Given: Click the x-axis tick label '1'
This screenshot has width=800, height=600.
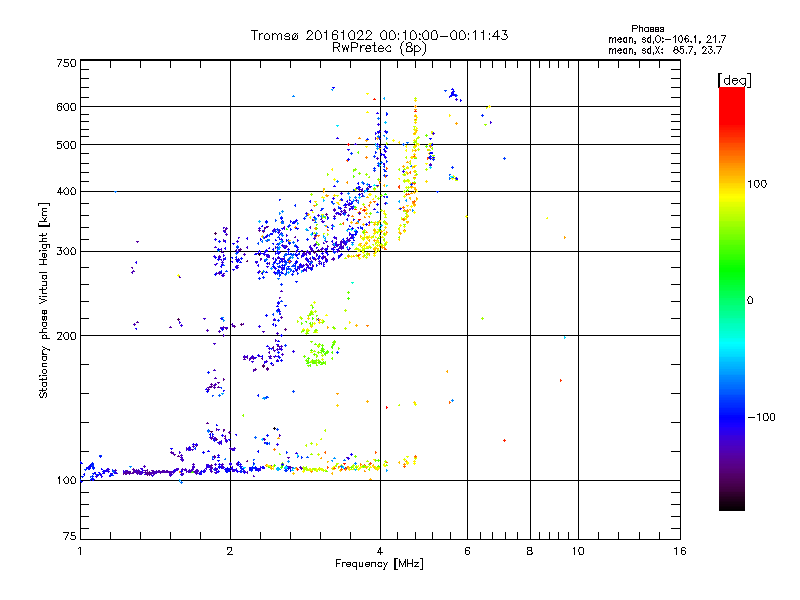Looking at the screenshot, I should [x=80, y=551].
